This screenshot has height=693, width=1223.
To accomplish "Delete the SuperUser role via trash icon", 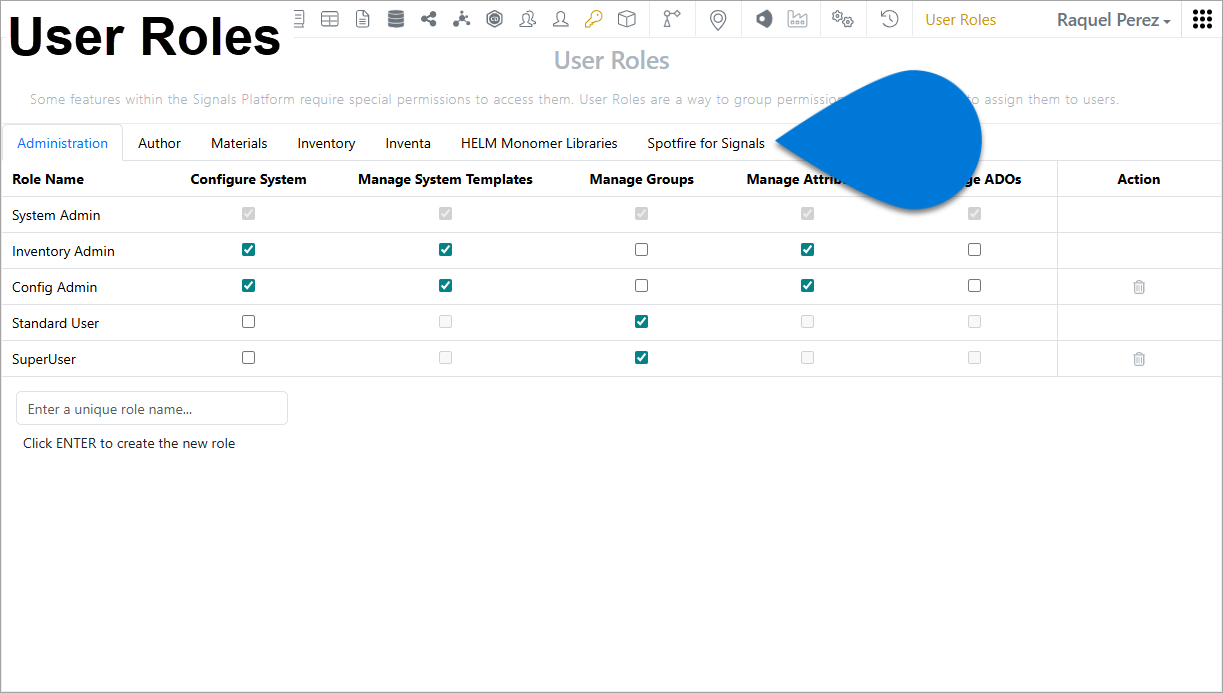I will click(x=1139, y=359).
